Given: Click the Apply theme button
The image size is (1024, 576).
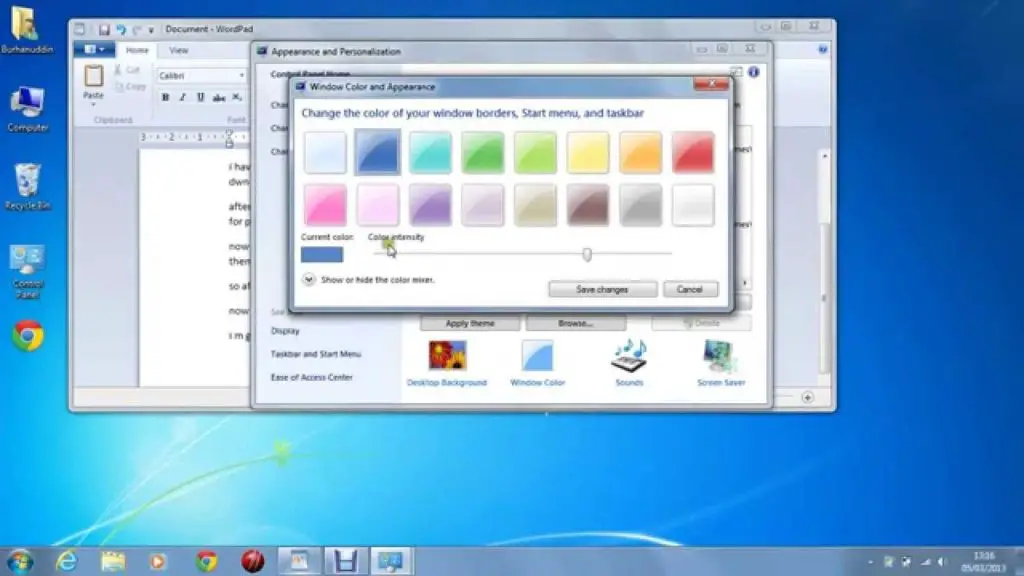Looking at the screenshot, I should pos(470,323).
